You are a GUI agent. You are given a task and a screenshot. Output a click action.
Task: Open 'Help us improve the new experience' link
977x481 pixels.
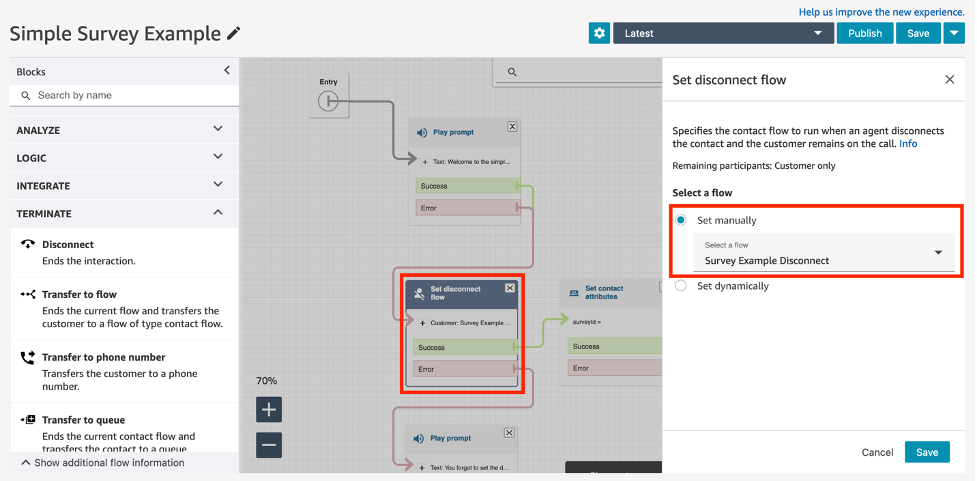882,12
